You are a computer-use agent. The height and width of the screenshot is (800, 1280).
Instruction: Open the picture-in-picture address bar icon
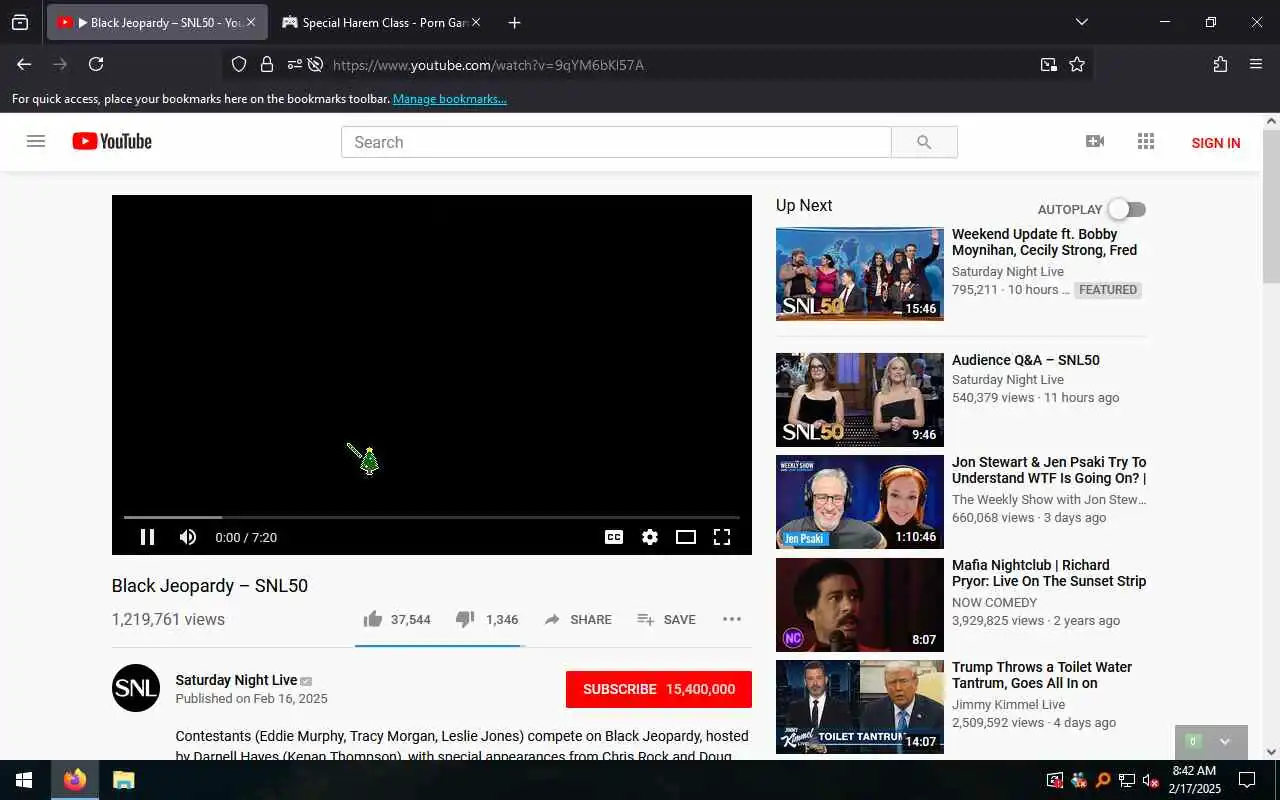pos(1048,65)
